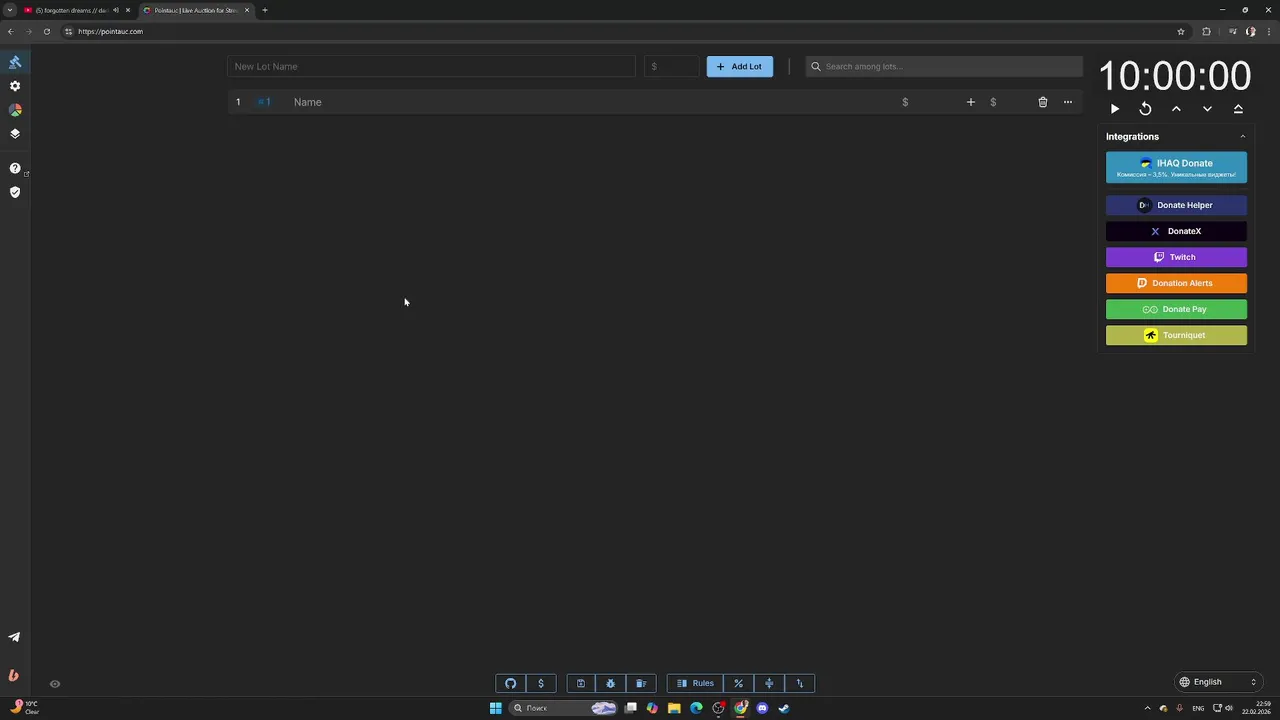The width and height of the screenshot is (1280, 720).
Task: Click the pointauc.com address bar
Action: (620, 31)
